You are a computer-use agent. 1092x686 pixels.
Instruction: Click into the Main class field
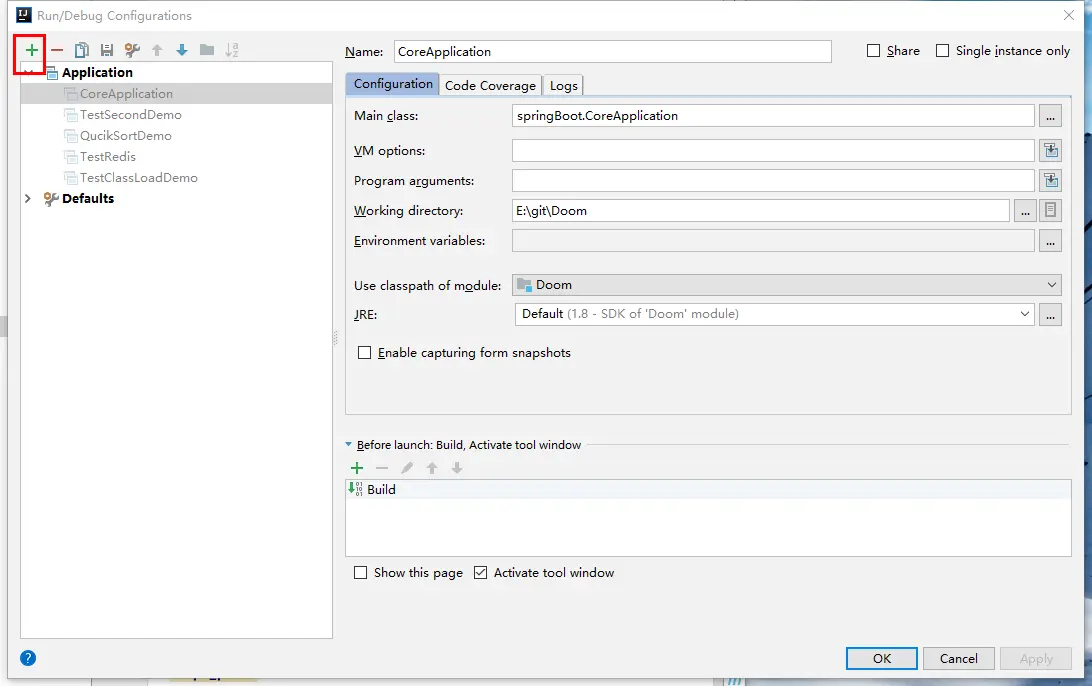[x=773, y=116]
